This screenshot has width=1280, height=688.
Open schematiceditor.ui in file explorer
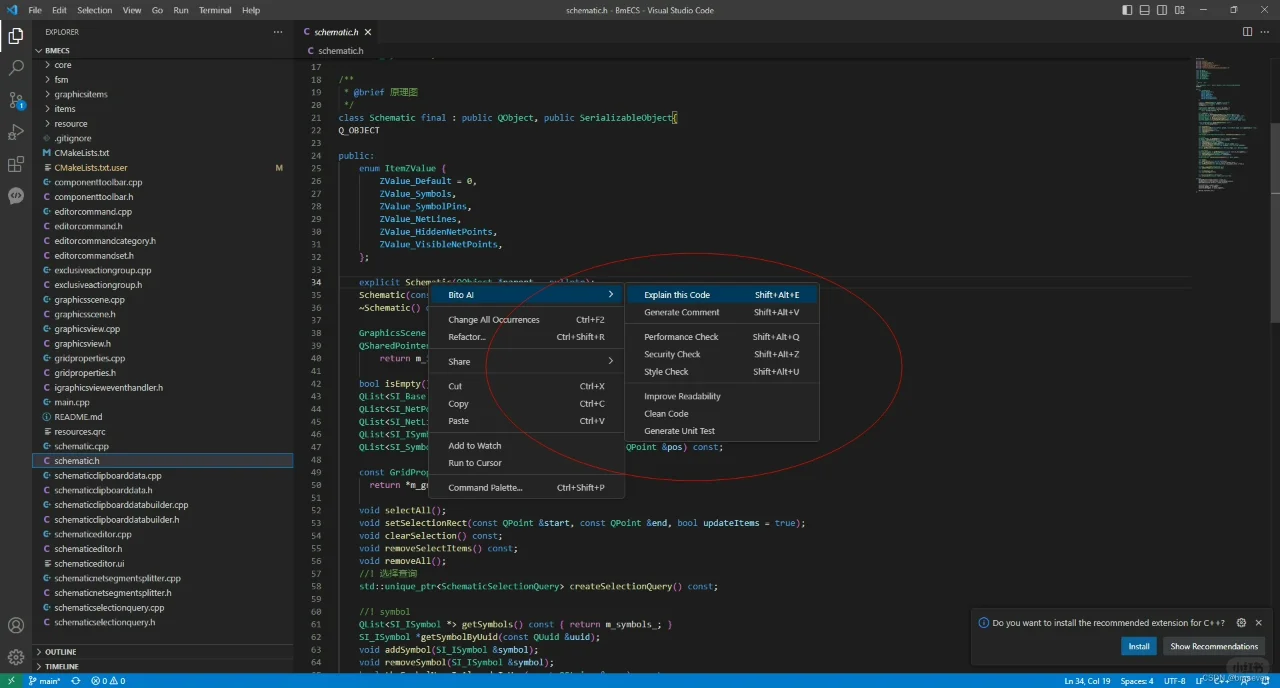pyautogui.click(x=88, y=564)
